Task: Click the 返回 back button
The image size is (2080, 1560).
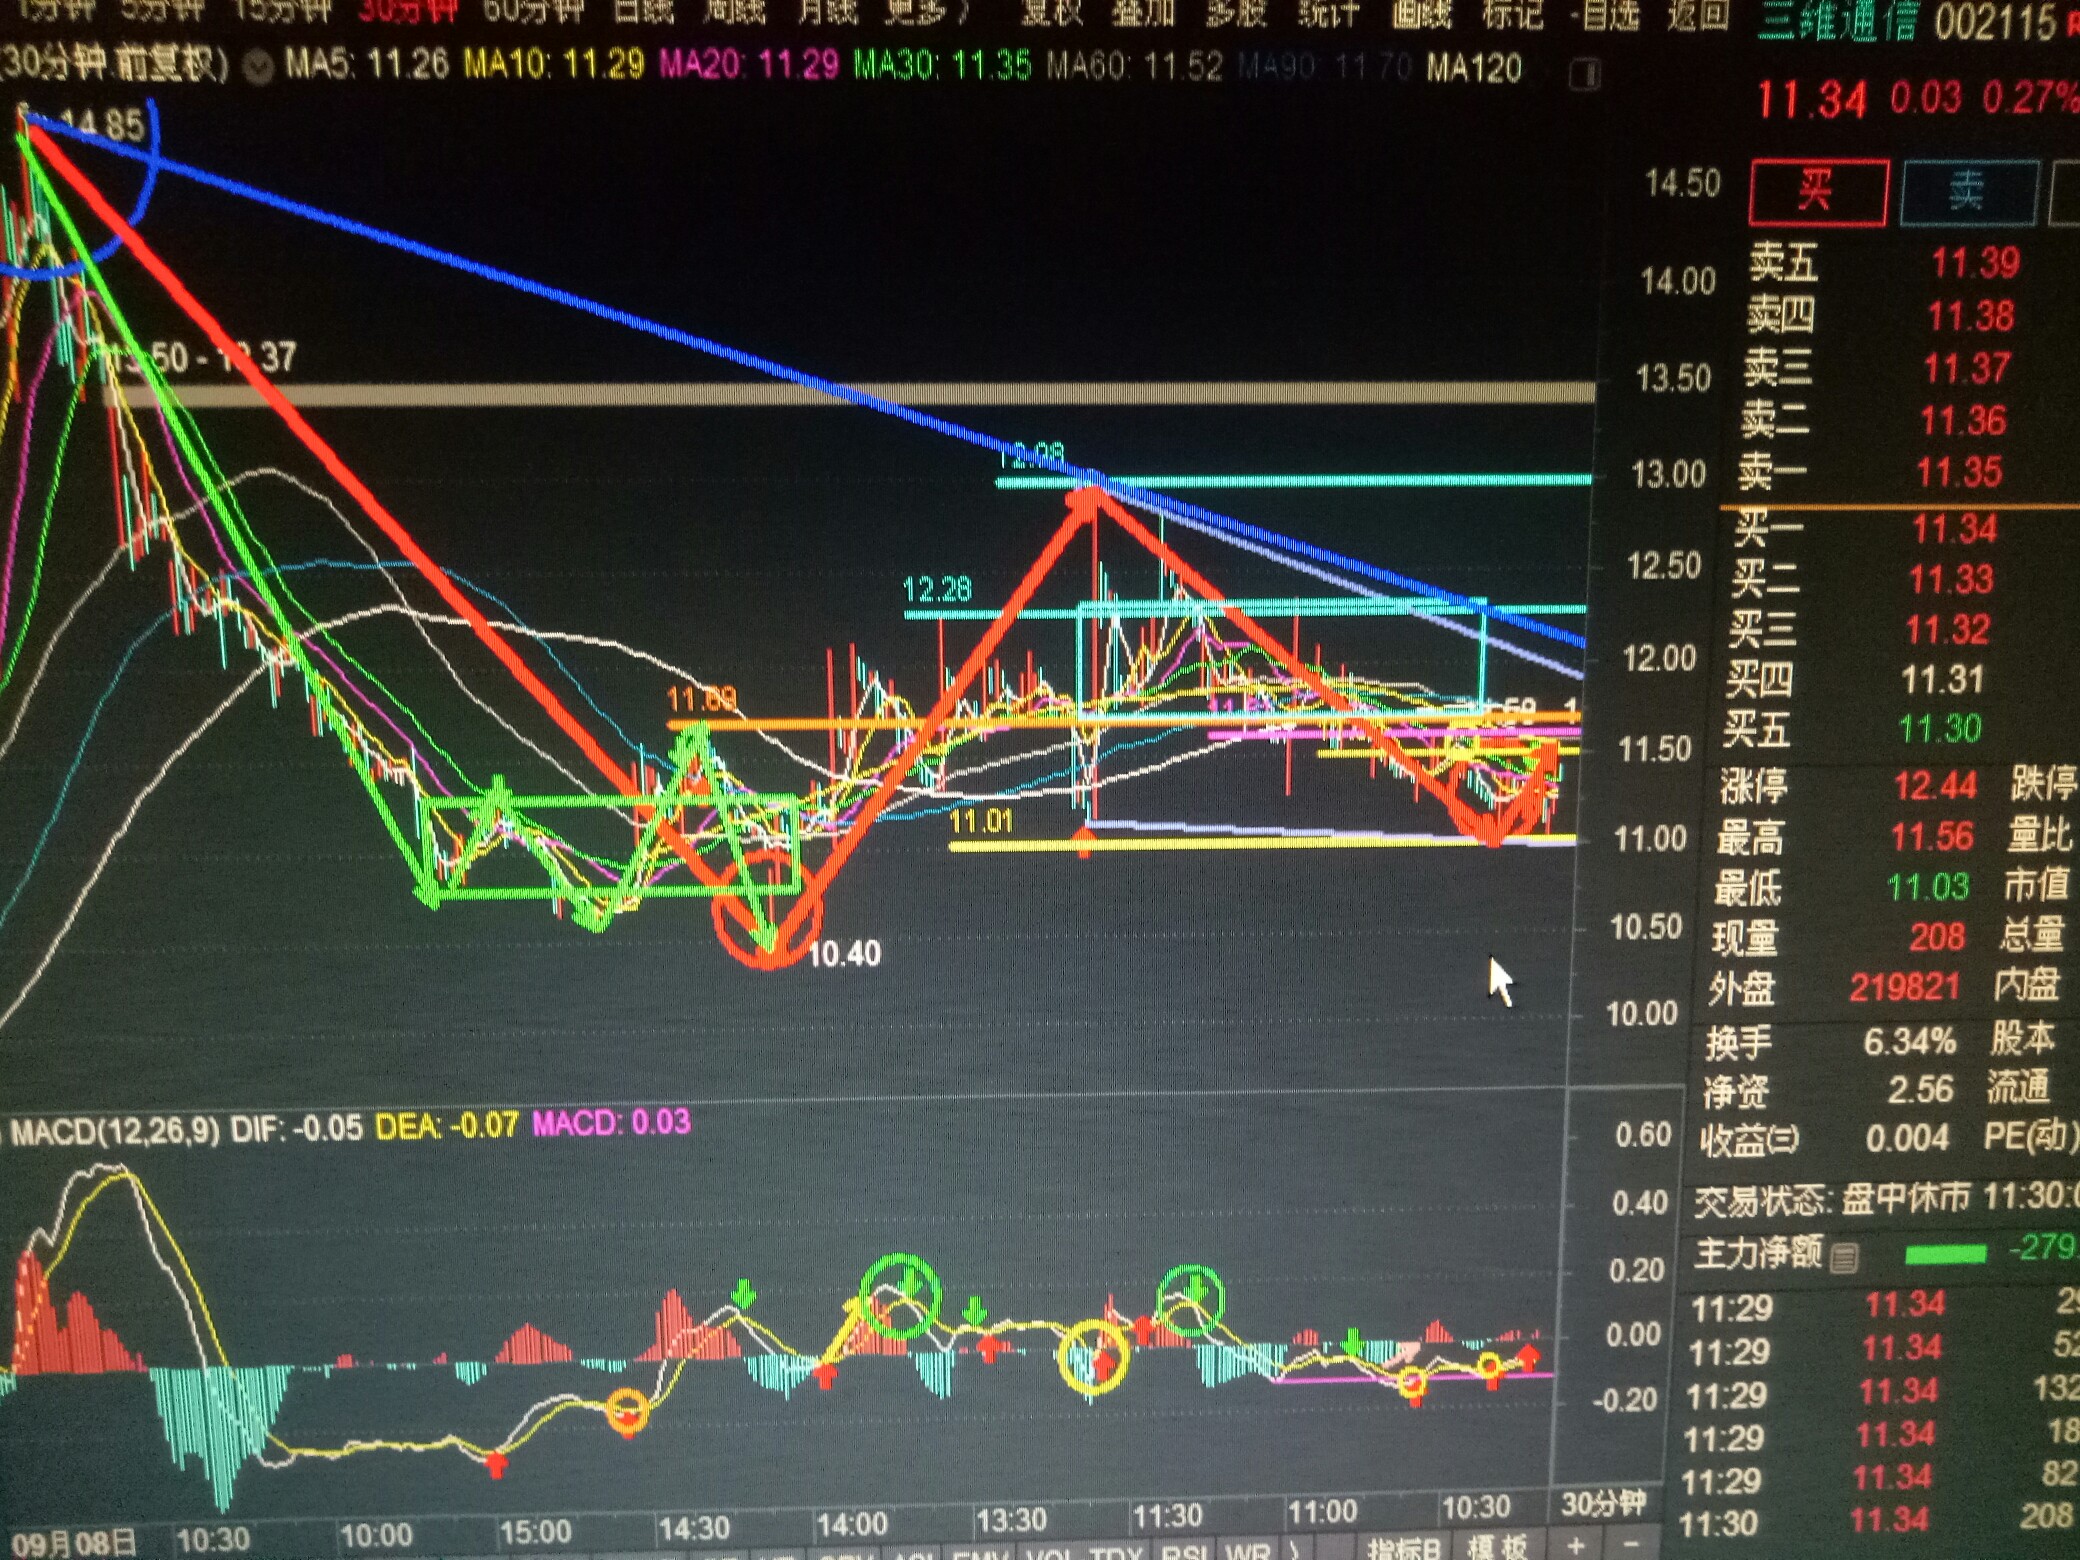Action: pos(1698,14)
